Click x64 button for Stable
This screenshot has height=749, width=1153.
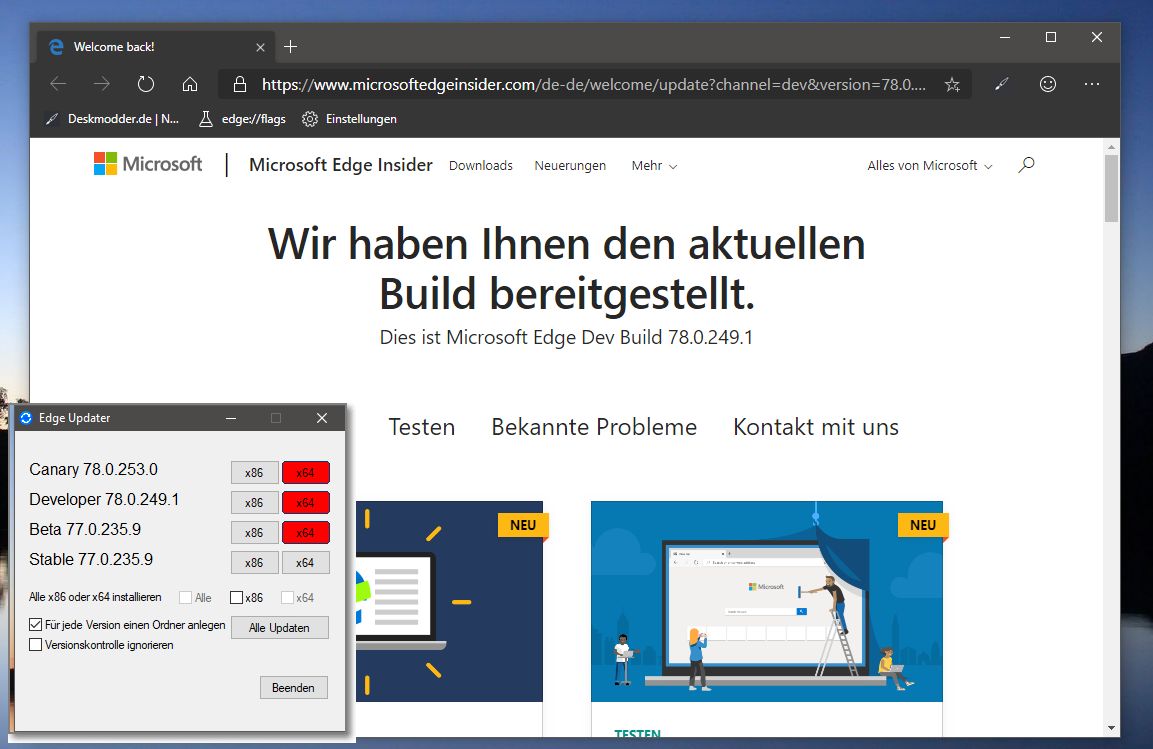pyautogui.click(x=305, y=563)
